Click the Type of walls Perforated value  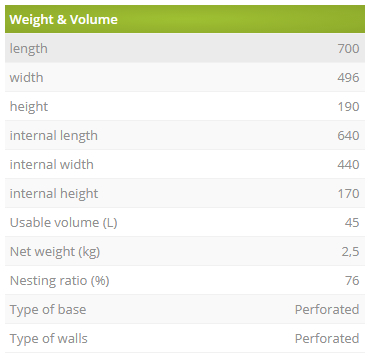pos(327,339)
